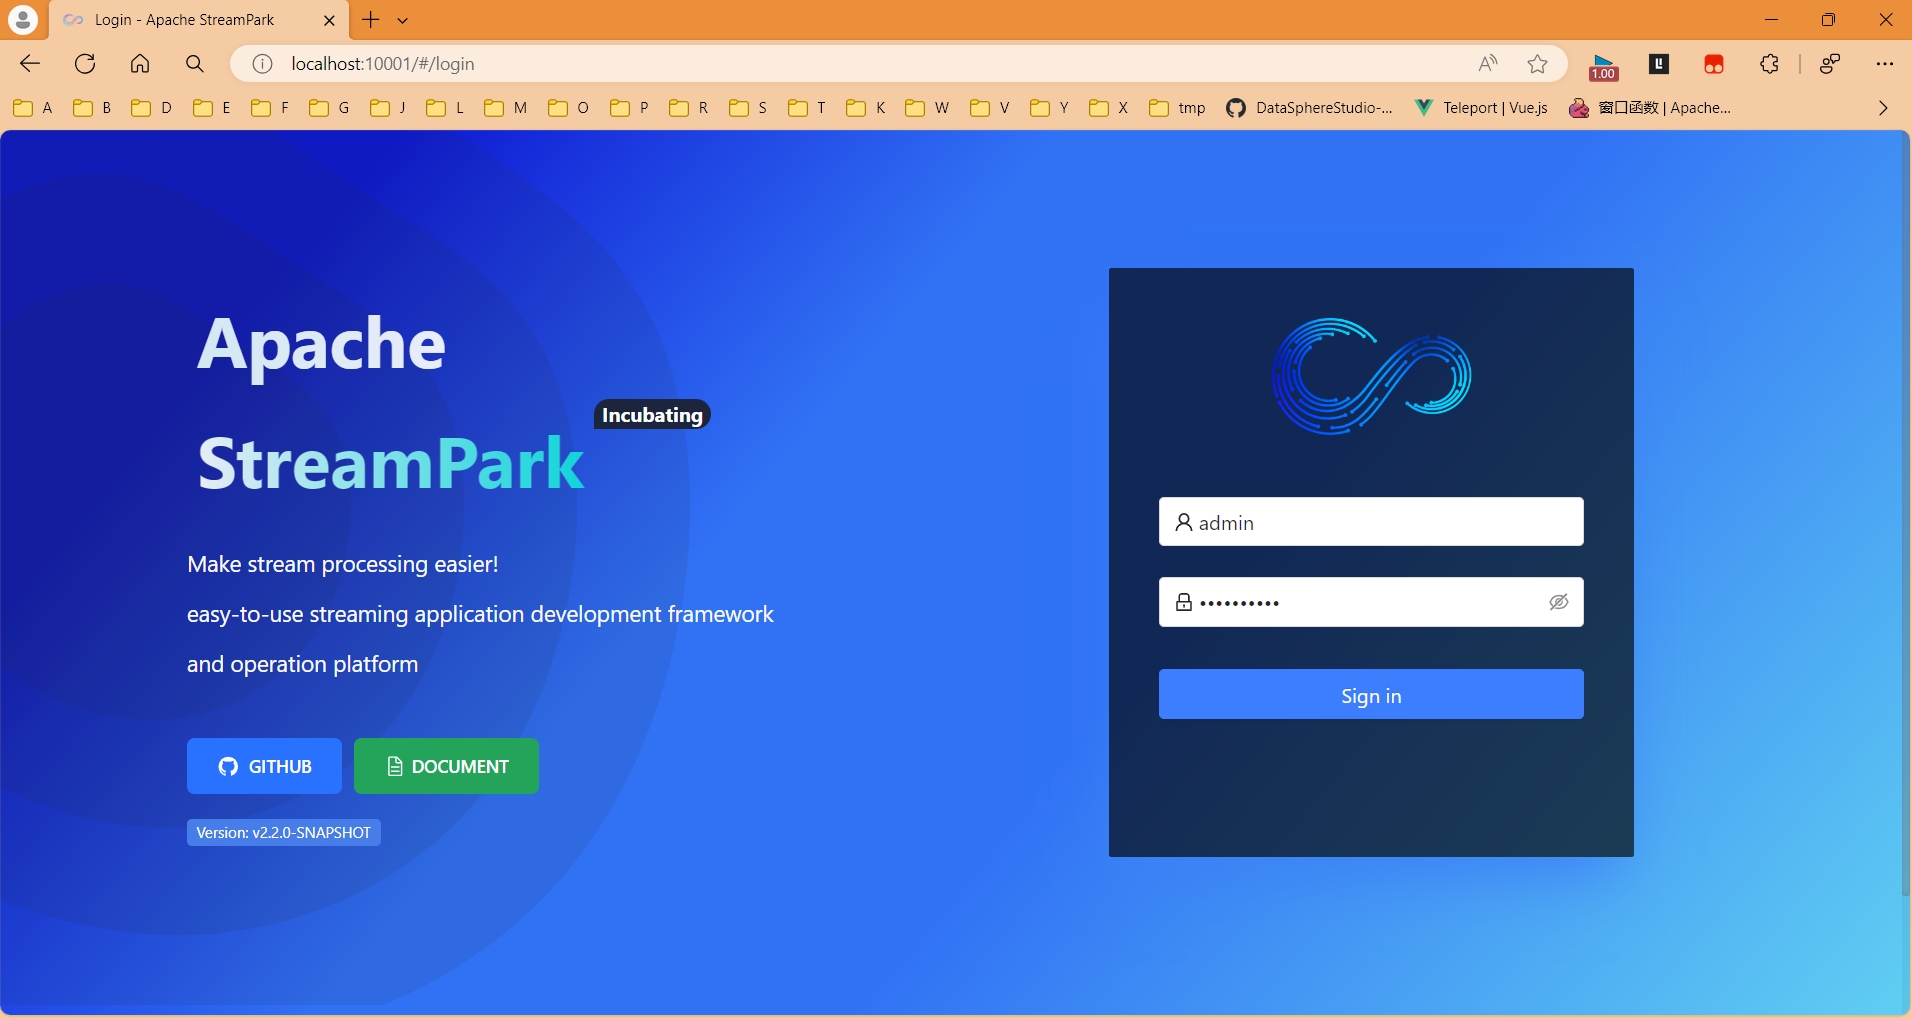Open a new browser tab
The width and height of the screenshot is (1912, 1019).
370,20
